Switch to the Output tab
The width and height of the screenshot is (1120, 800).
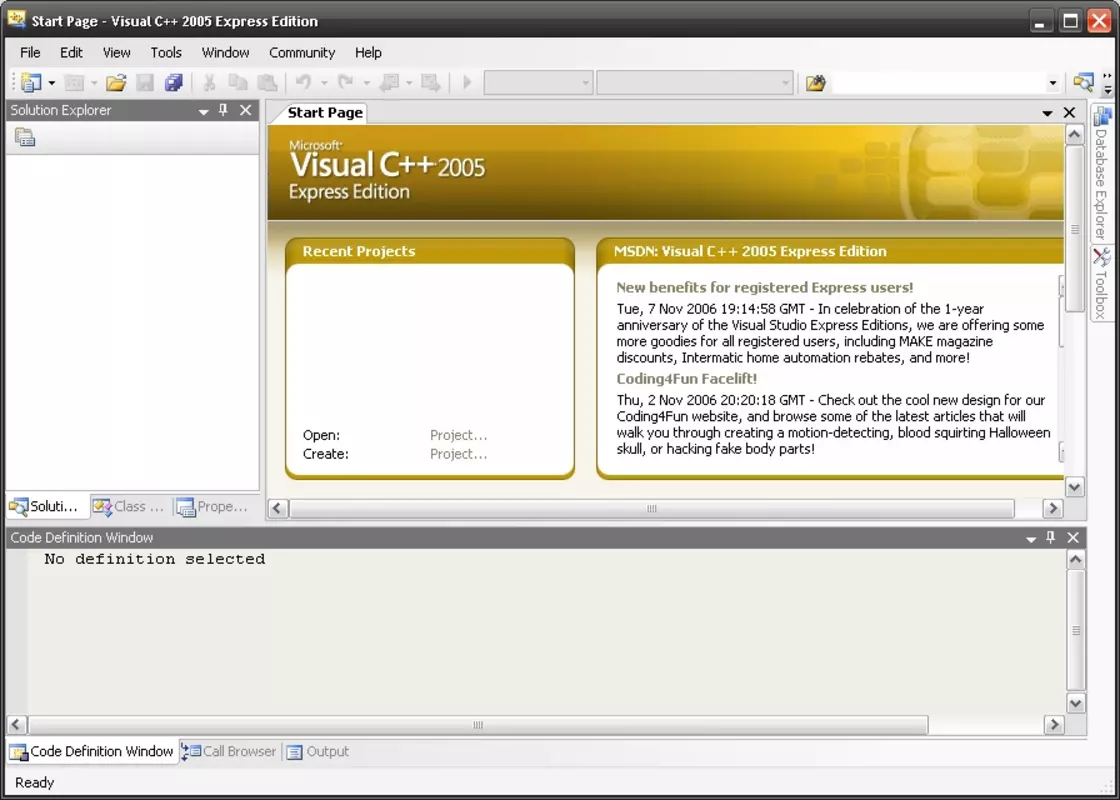318,751
